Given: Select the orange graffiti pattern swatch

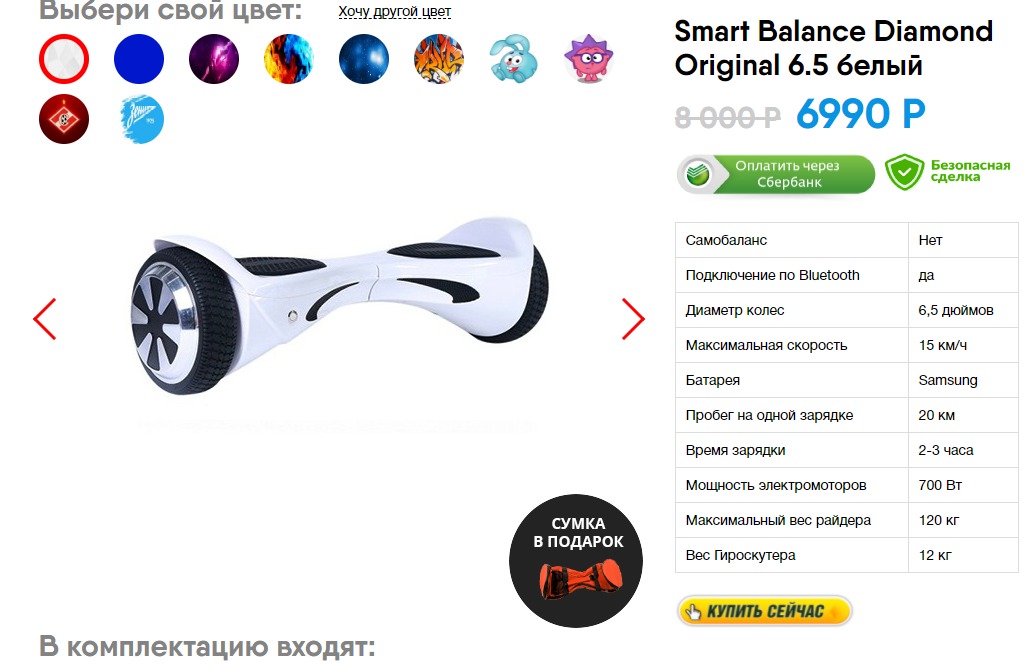Looking at the screenshot, I should pyautogui.click(x=439, y=59).
